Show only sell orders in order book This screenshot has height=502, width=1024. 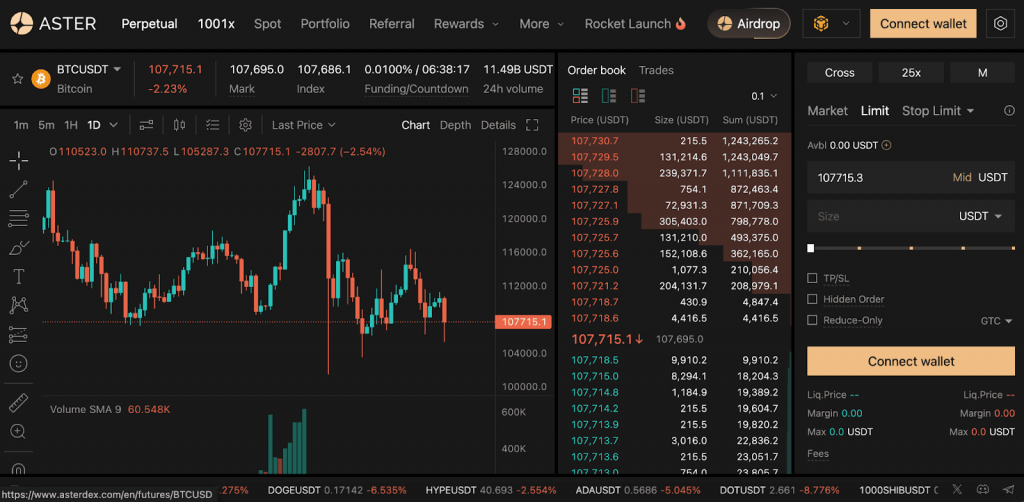(637, 96)
